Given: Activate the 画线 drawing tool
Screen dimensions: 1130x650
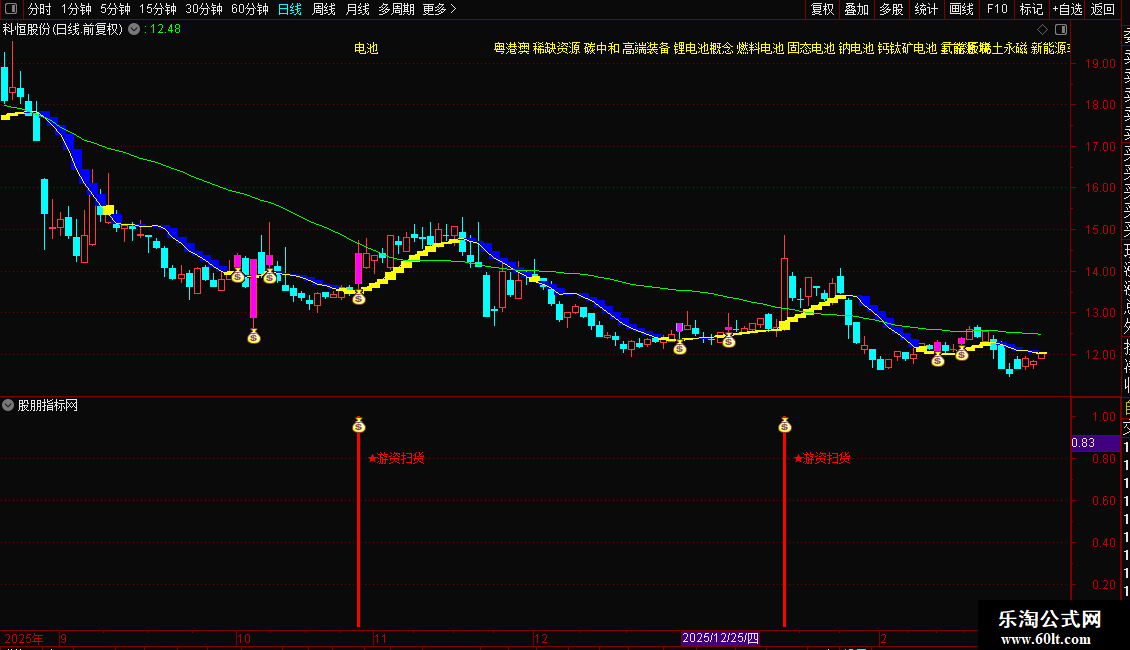Looking at the screenshot, I should [x=961, y=9].
